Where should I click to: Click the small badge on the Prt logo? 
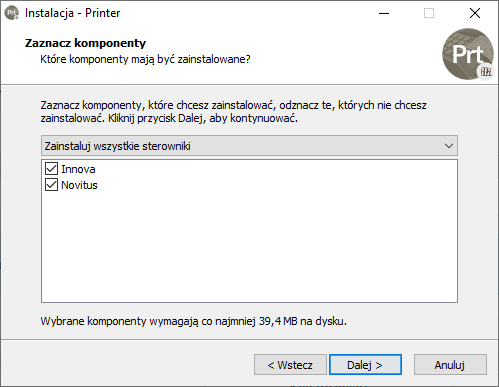click(486, 71)
